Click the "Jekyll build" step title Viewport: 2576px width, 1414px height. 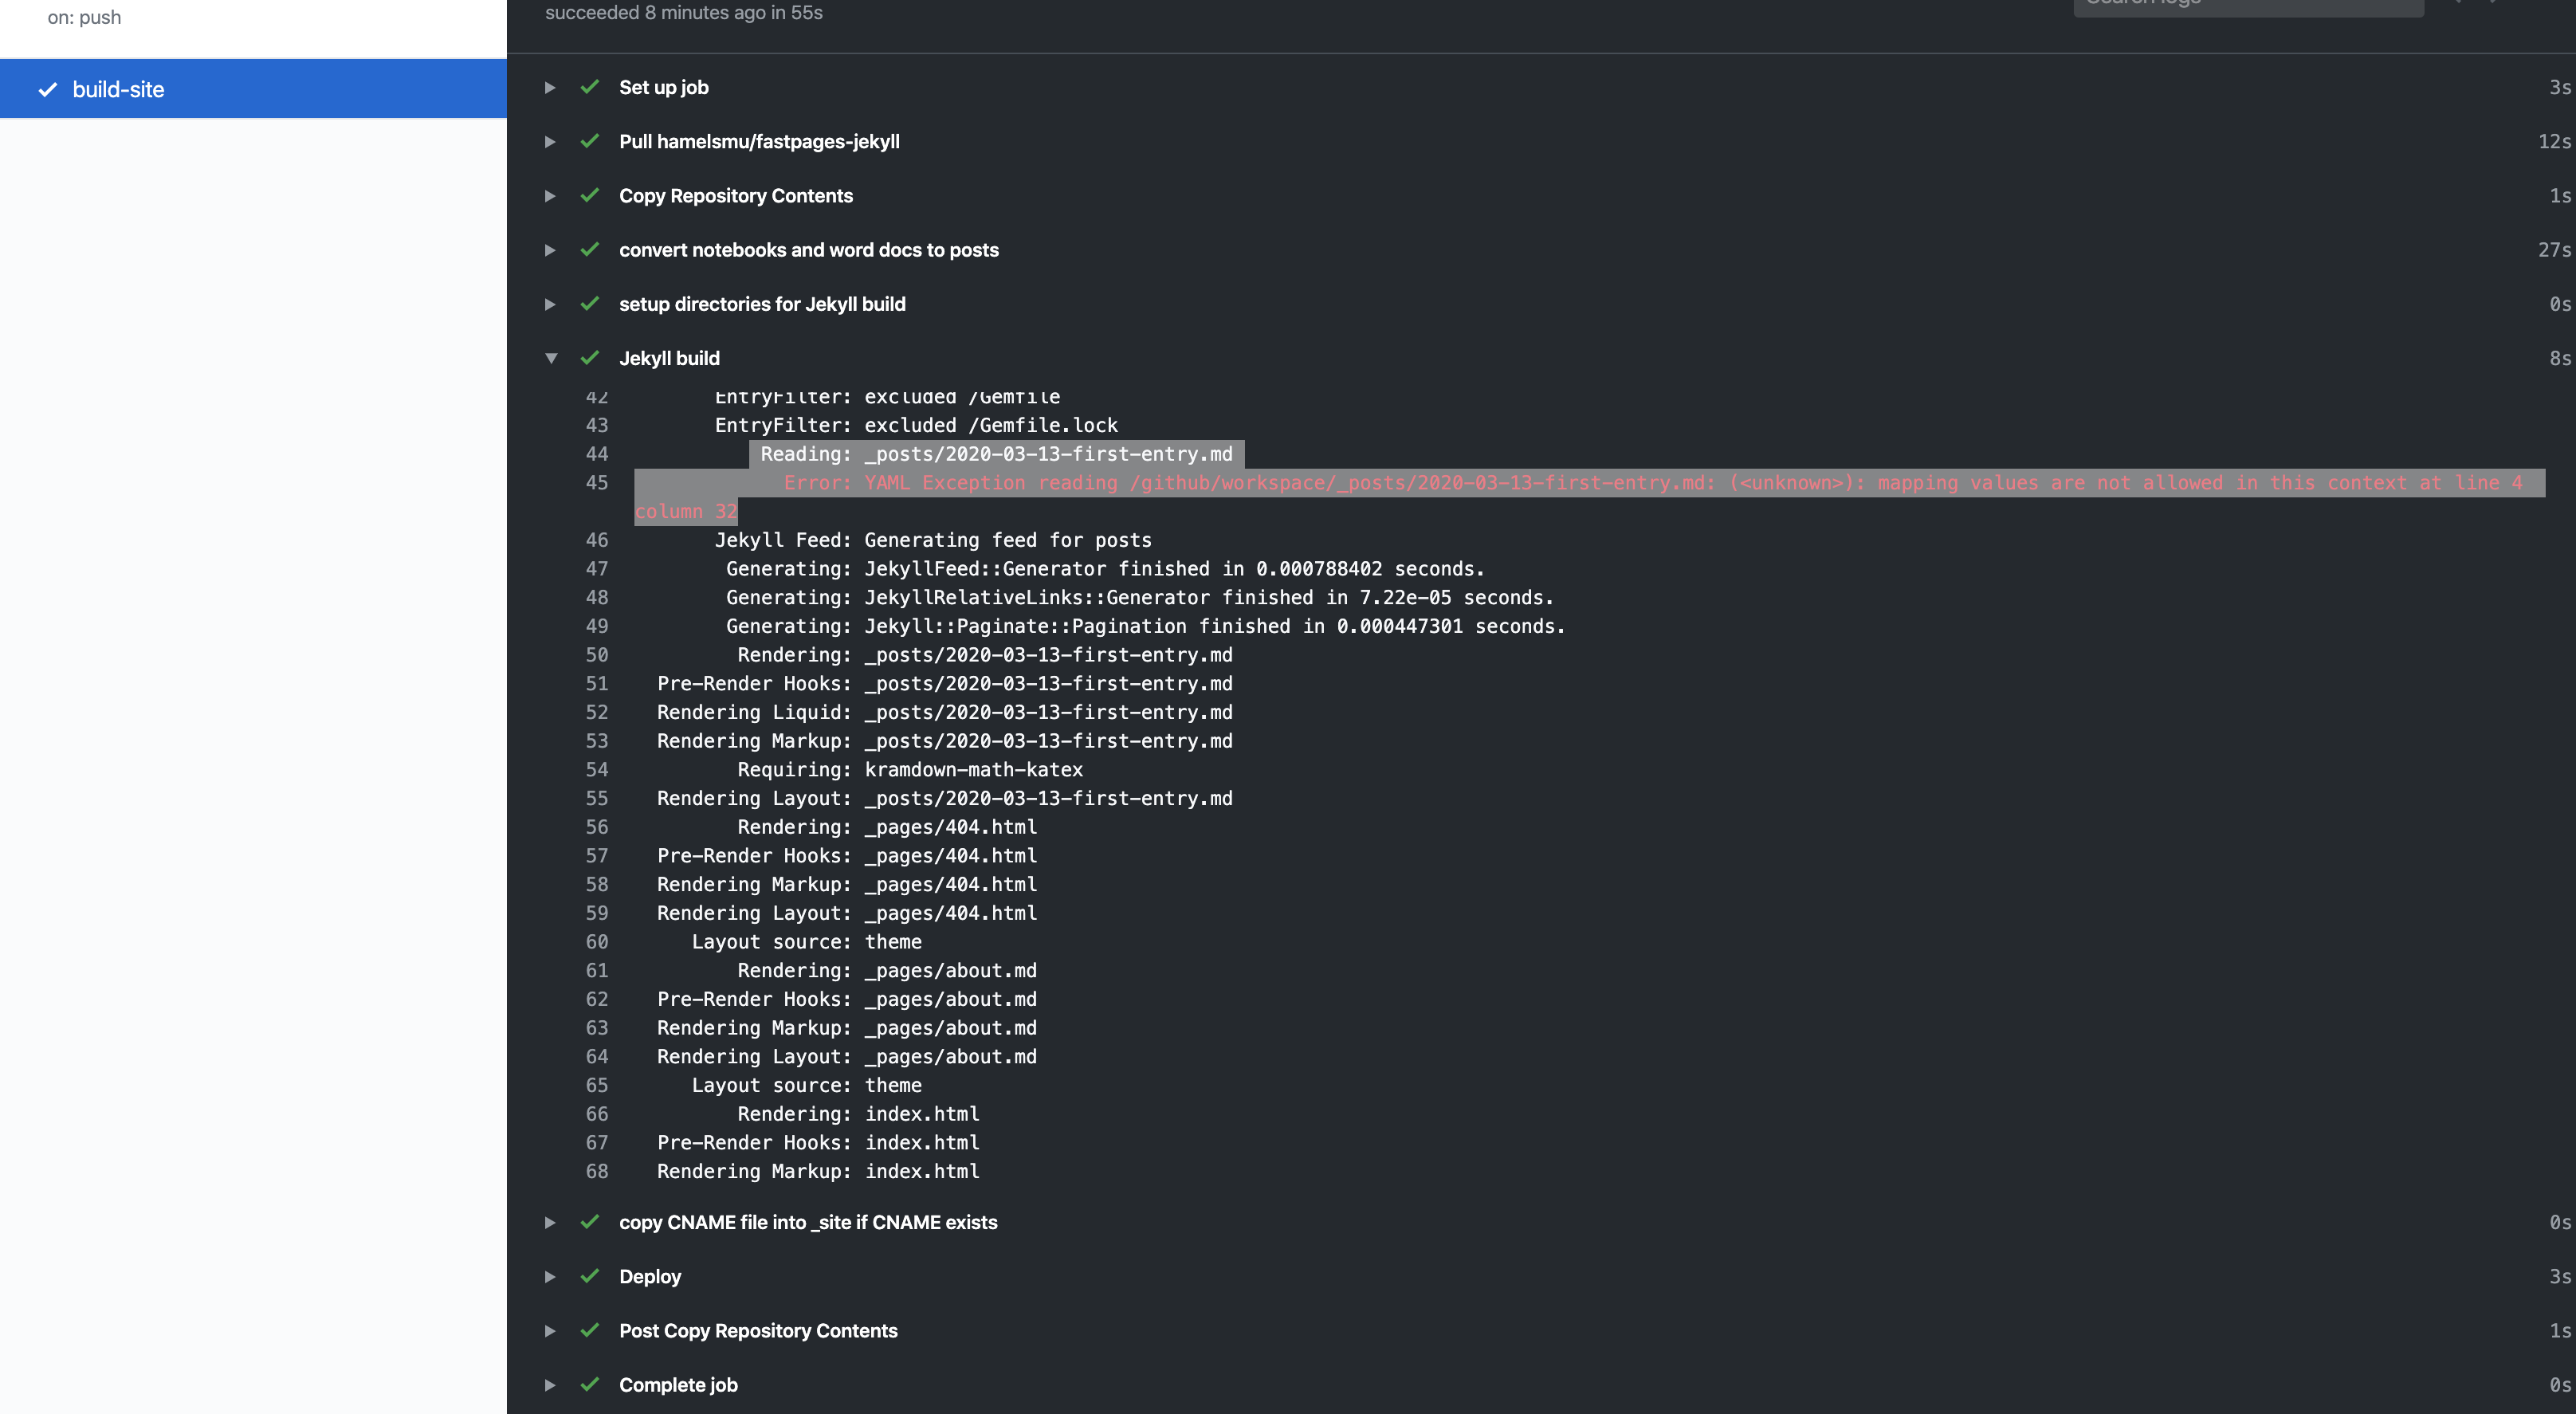click(x=669, y=357)
